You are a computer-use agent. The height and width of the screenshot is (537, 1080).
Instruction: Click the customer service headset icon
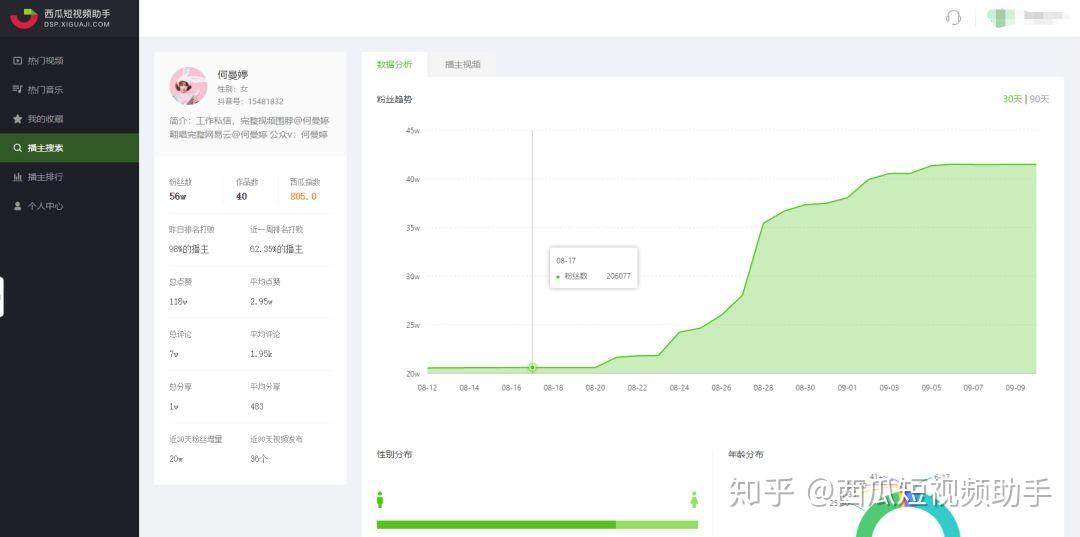(x=953, y=18)
